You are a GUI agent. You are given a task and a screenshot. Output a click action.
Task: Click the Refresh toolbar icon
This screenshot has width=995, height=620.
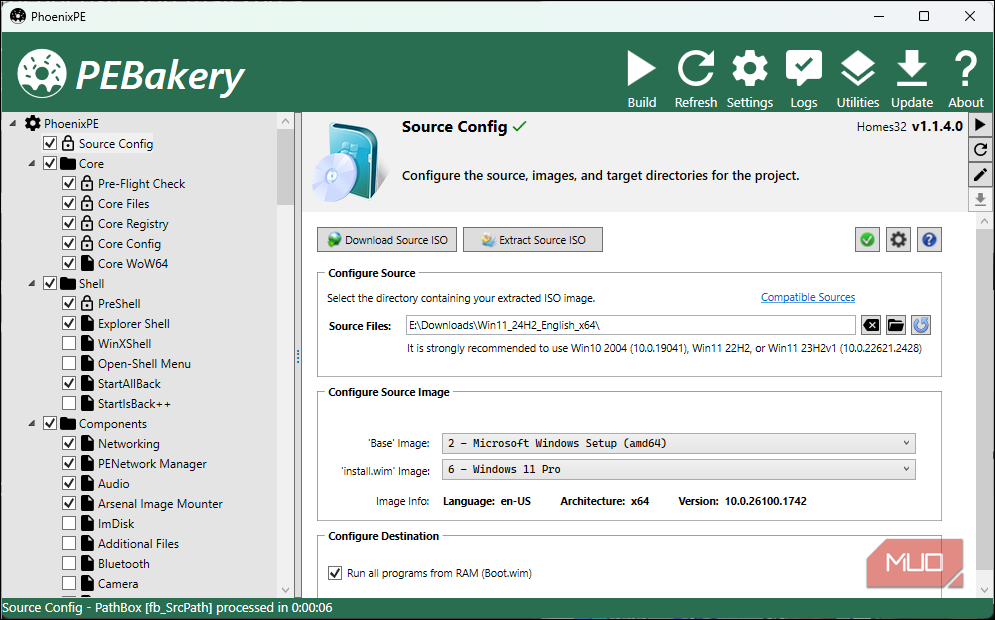coord(695,79)
